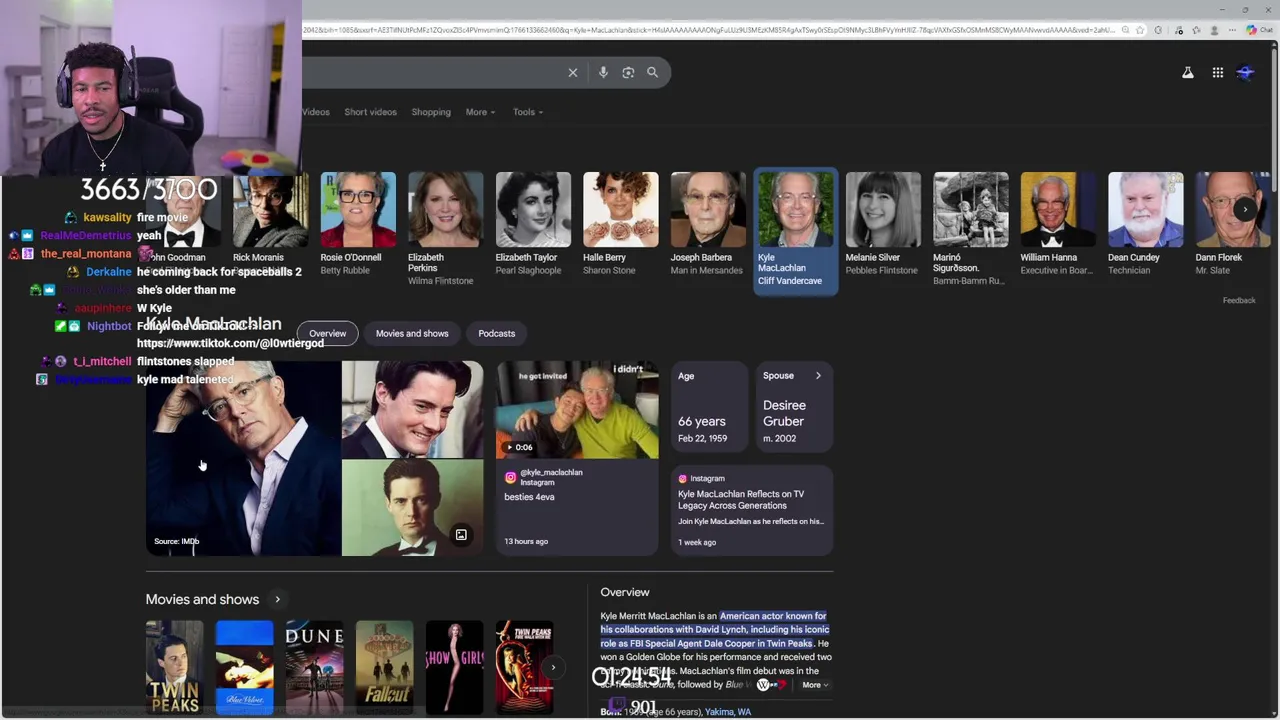Switch to the Shopping tab
The height and width of the screenshot is (720, 1280).
pos(431,112)
